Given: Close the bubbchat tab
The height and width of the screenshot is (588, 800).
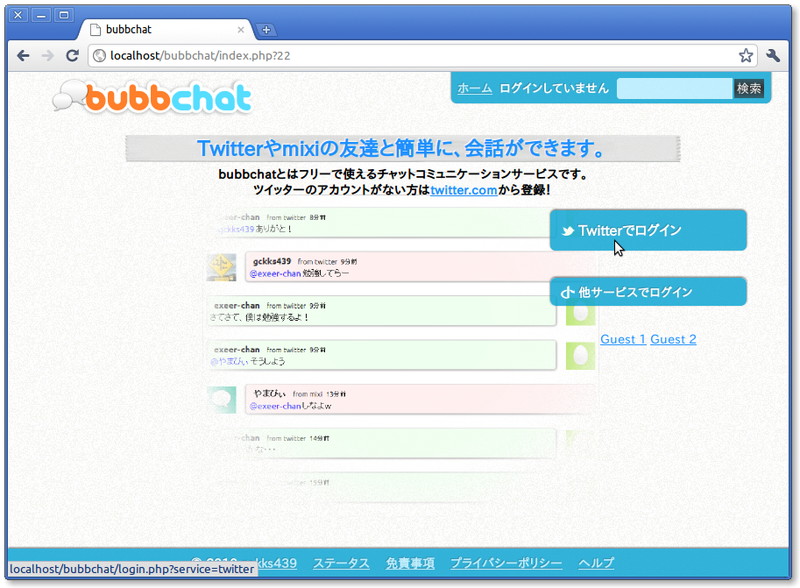Looking at the screenshot, I should coord(241,30).
